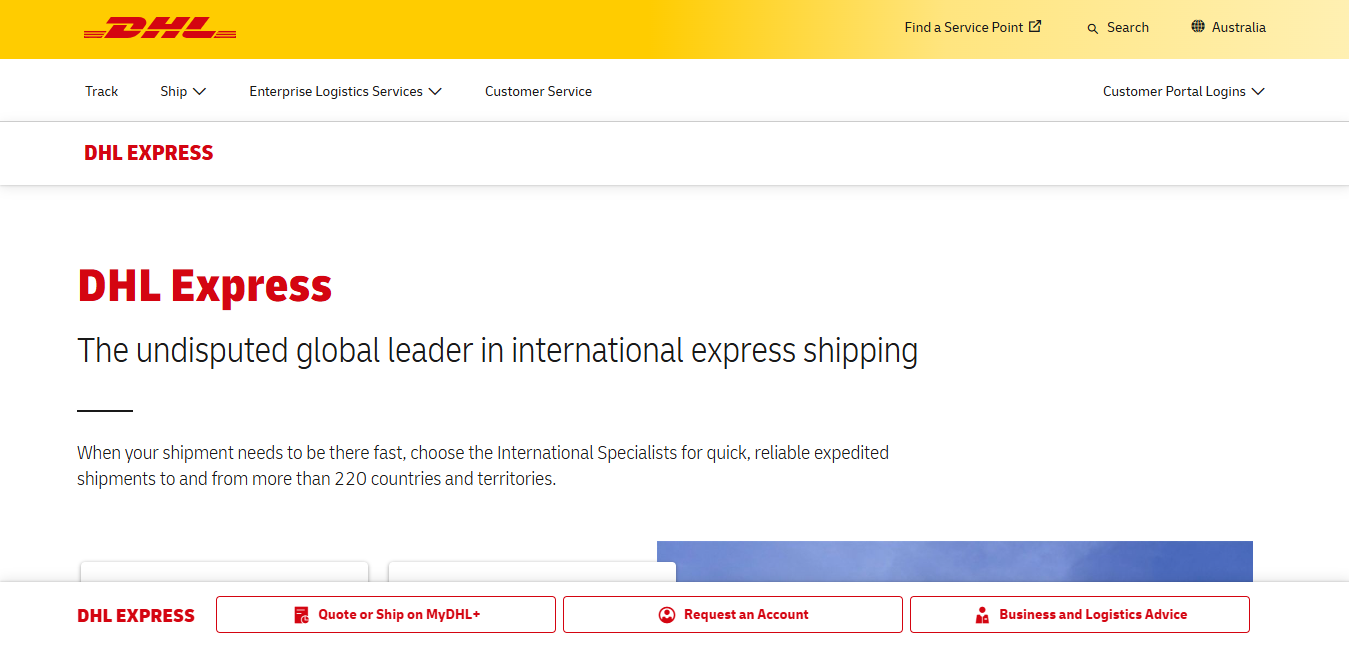Click the advisor icon on Business and Logistics Advice
This screenshot has height=647, width=1349.
981,614
